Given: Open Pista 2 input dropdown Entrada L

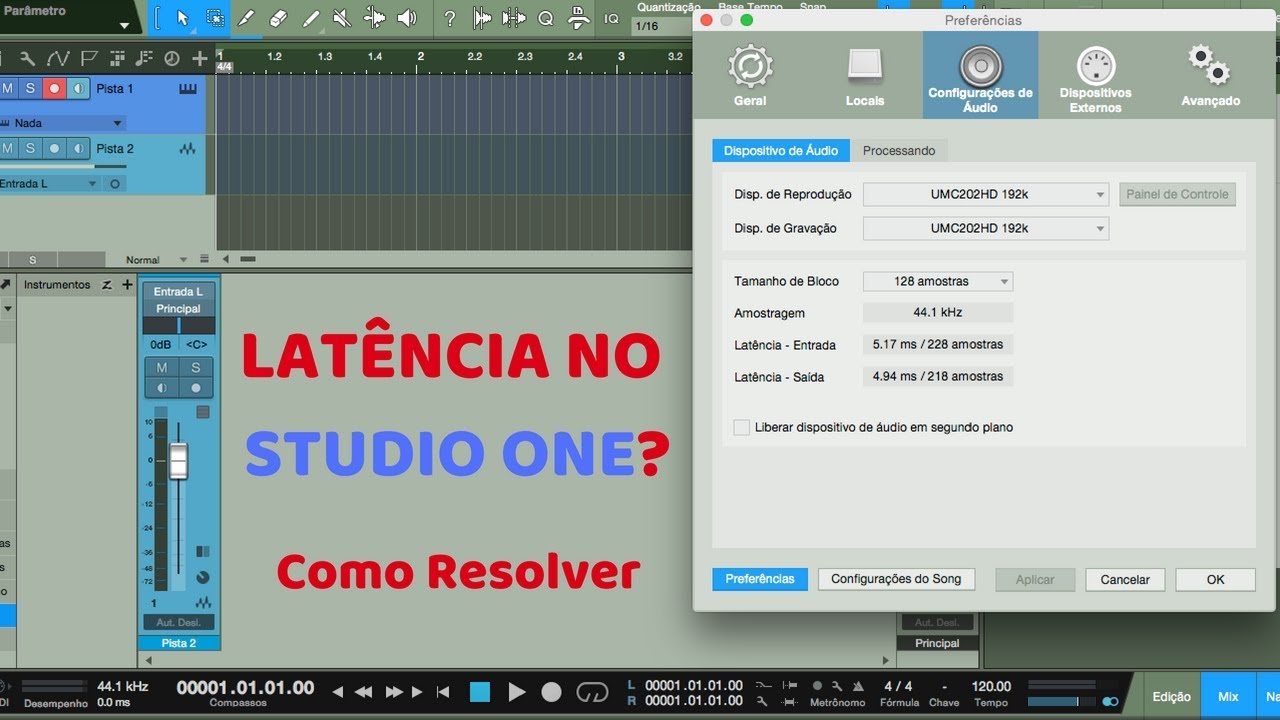Looking at the screenshot, I should [50, 184].
